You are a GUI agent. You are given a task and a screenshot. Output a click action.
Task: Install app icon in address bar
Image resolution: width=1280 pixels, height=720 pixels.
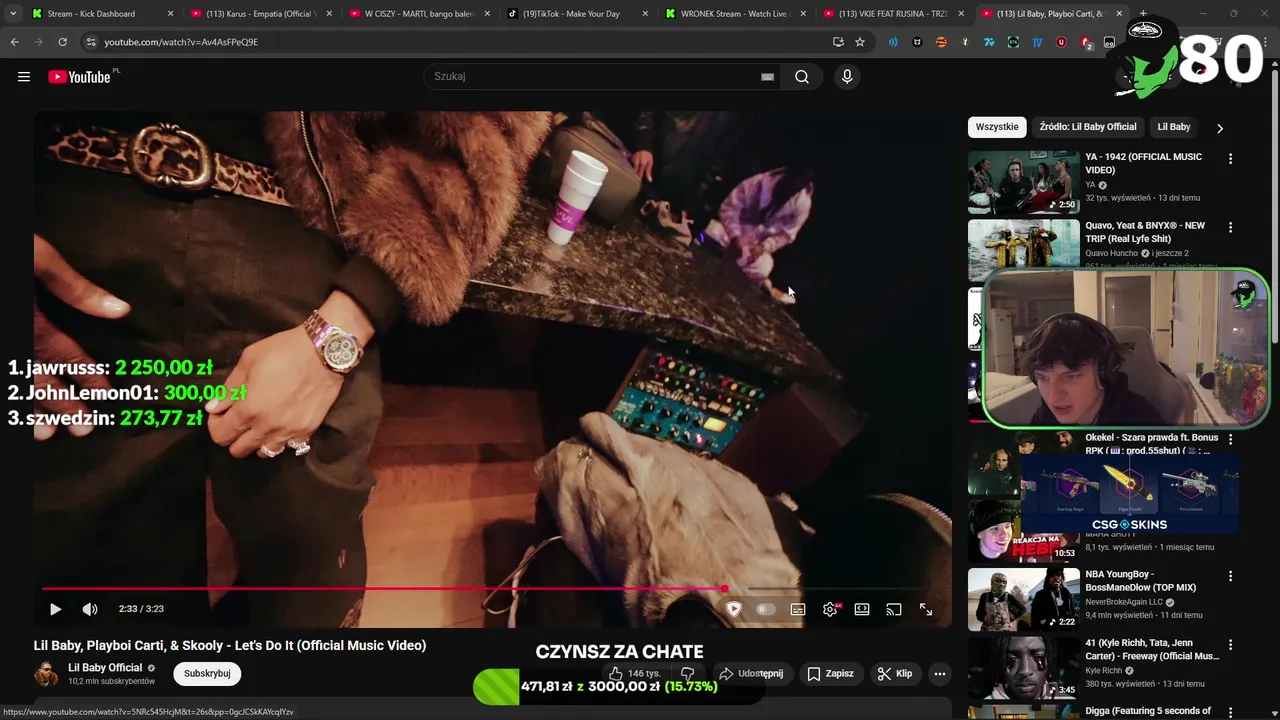tap(838, 42)
